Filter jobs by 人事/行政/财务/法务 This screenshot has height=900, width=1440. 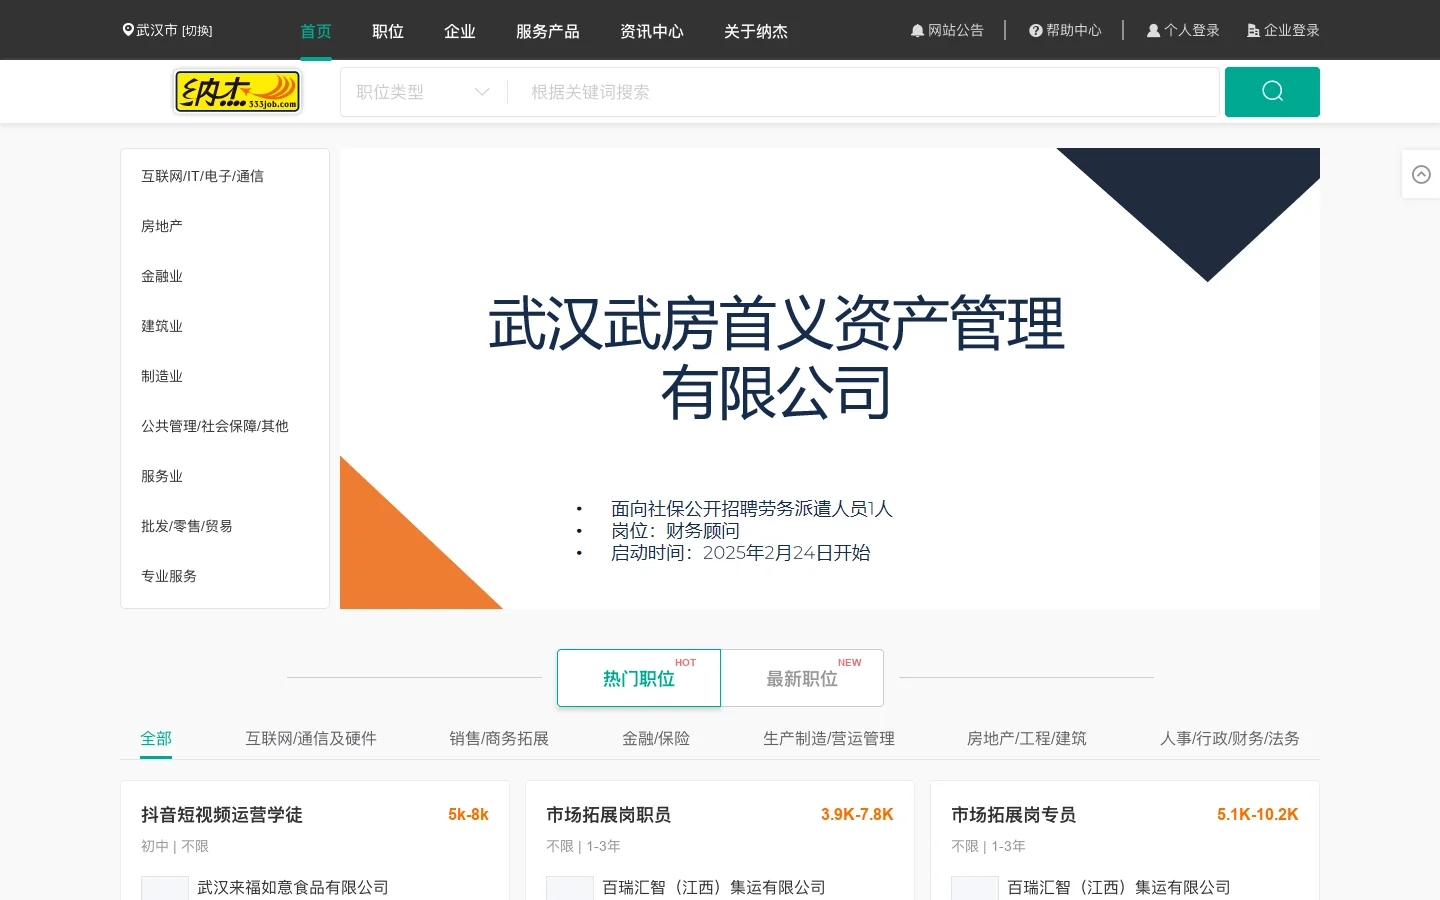tap(1230, 739)
